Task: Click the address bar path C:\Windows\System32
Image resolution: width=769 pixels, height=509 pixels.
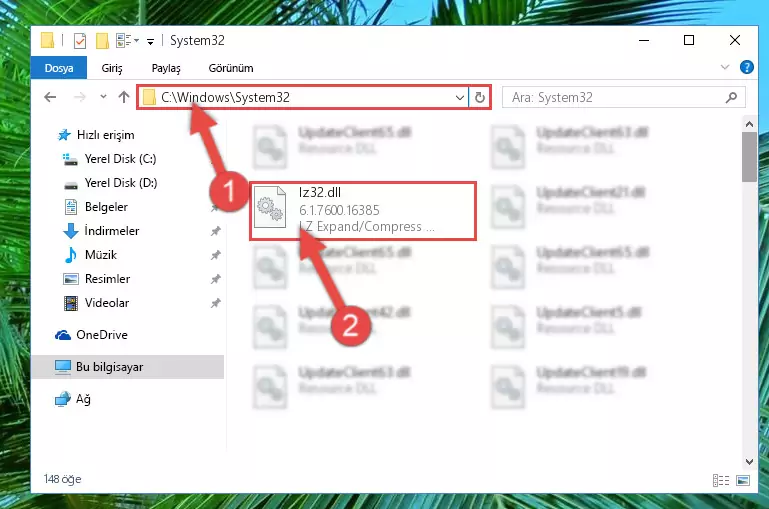Action: click(225, 97)
